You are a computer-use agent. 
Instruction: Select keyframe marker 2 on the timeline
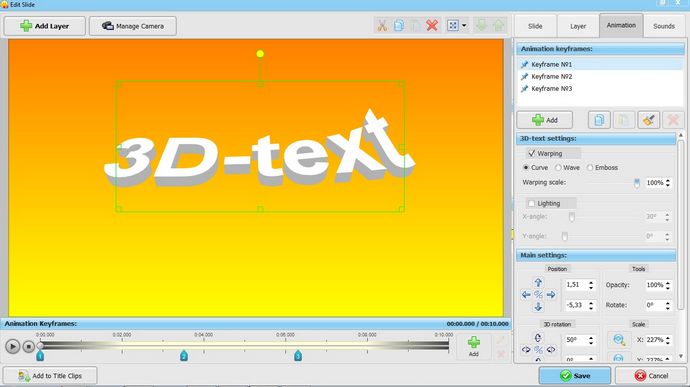pos(184,356)
